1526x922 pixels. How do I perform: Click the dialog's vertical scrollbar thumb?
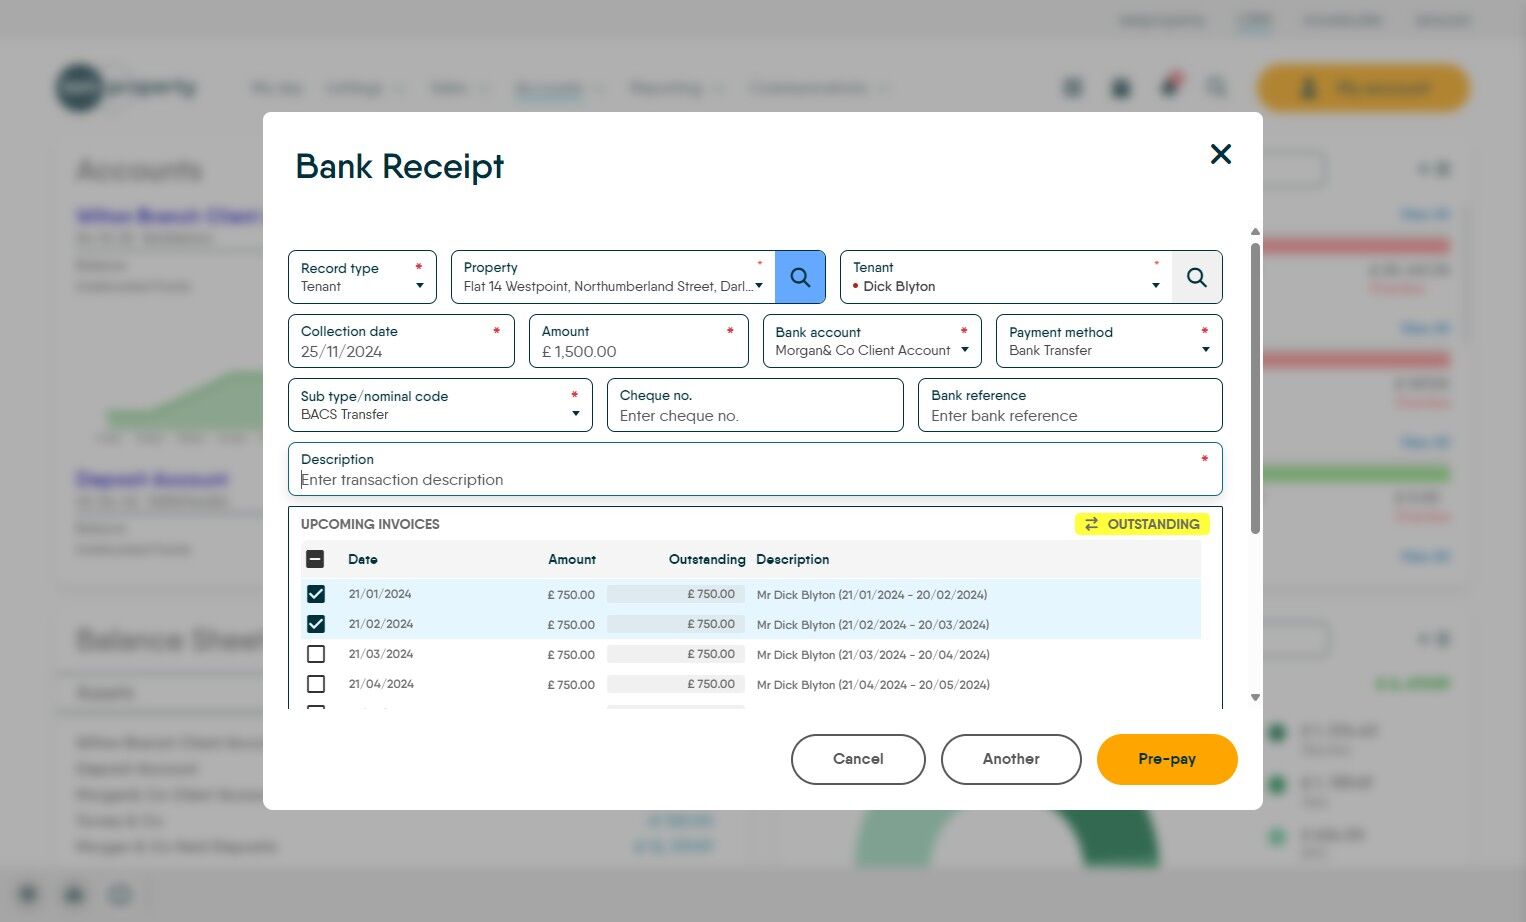pyautogui.click(x=1255, y=388)
